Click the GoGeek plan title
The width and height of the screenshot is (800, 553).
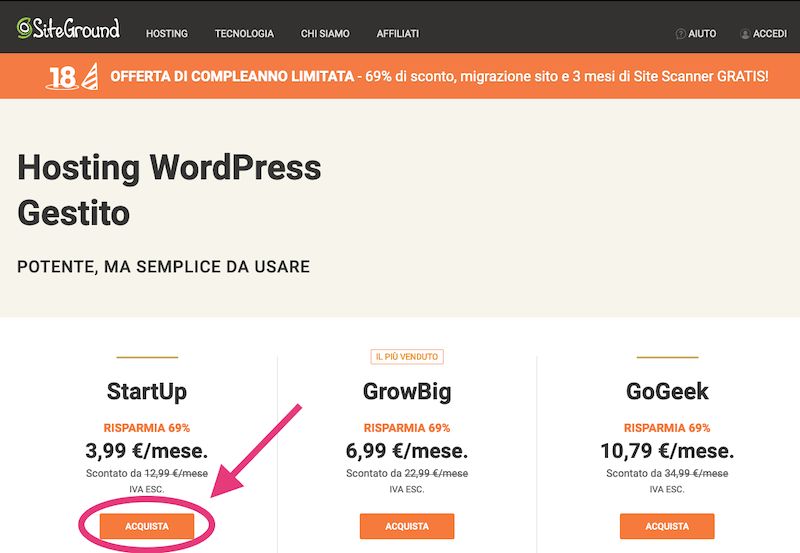667,391
